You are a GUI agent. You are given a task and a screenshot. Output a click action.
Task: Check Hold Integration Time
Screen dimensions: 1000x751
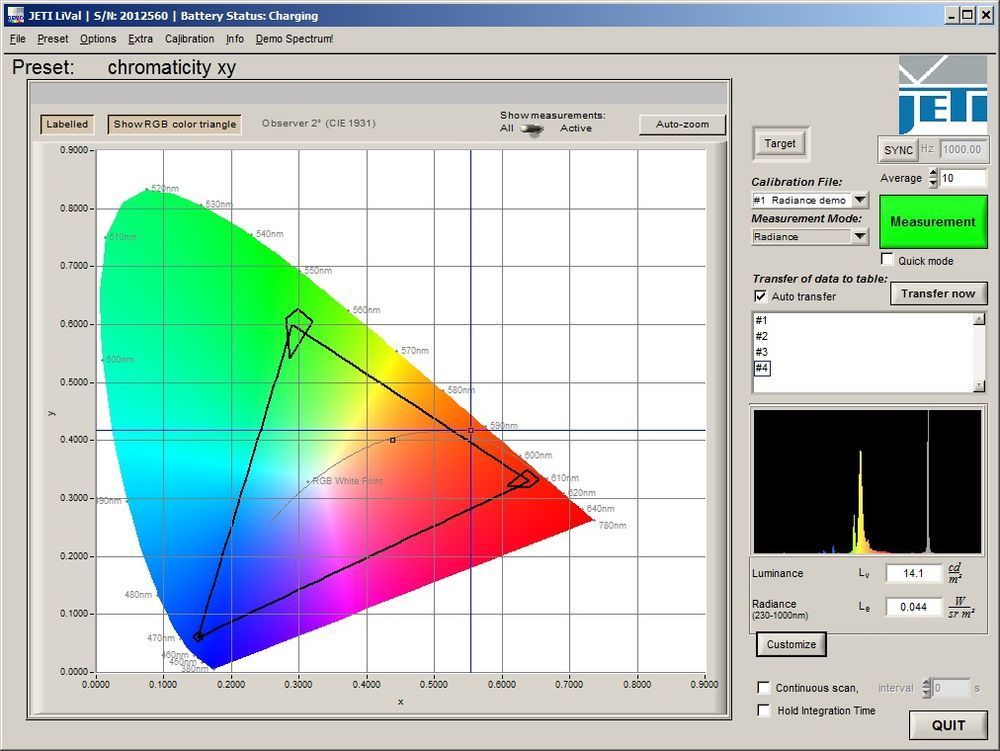coord(764,711)
